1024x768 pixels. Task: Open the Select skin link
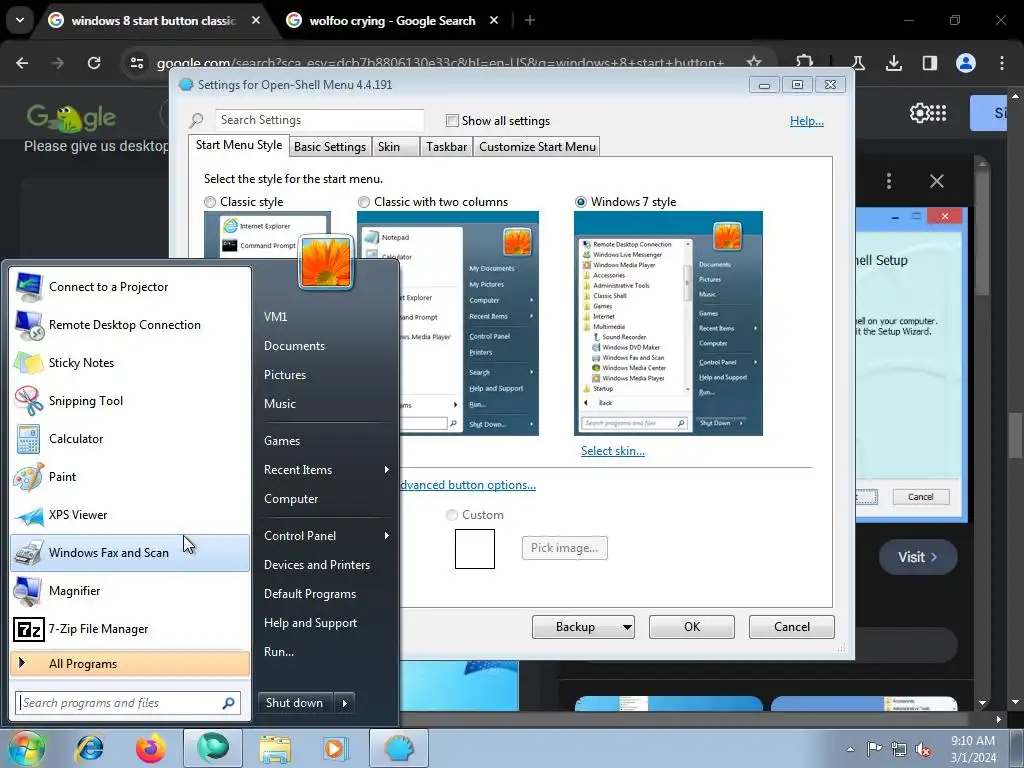click(613, 451)
